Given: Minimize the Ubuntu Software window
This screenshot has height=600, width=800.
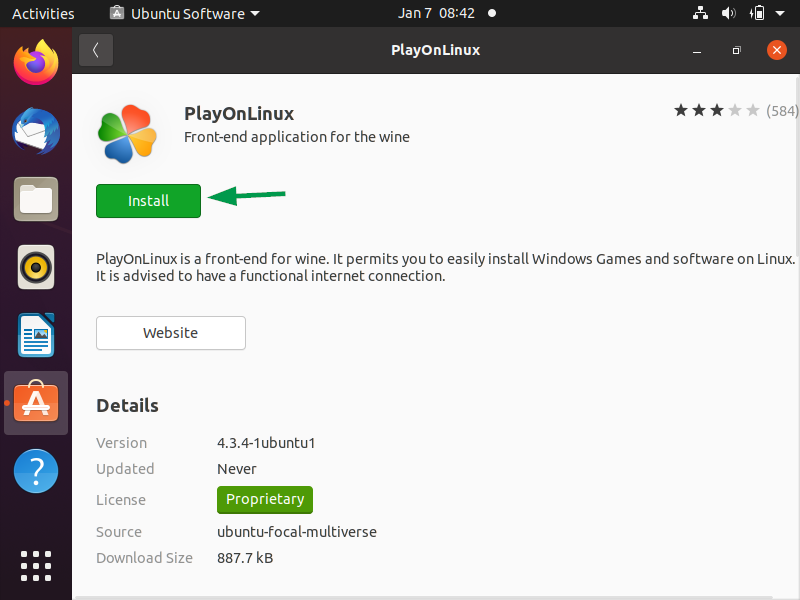Looking at the screenshot, I should click(x=697, y=51).
